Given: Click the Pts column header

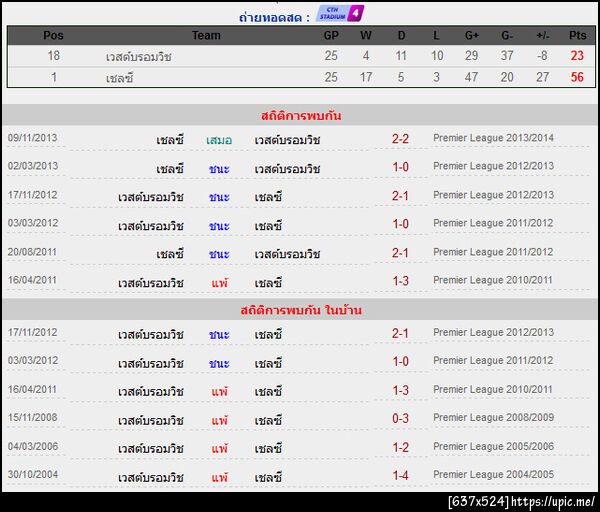Looking at the screenshot, I should point(577,35).
